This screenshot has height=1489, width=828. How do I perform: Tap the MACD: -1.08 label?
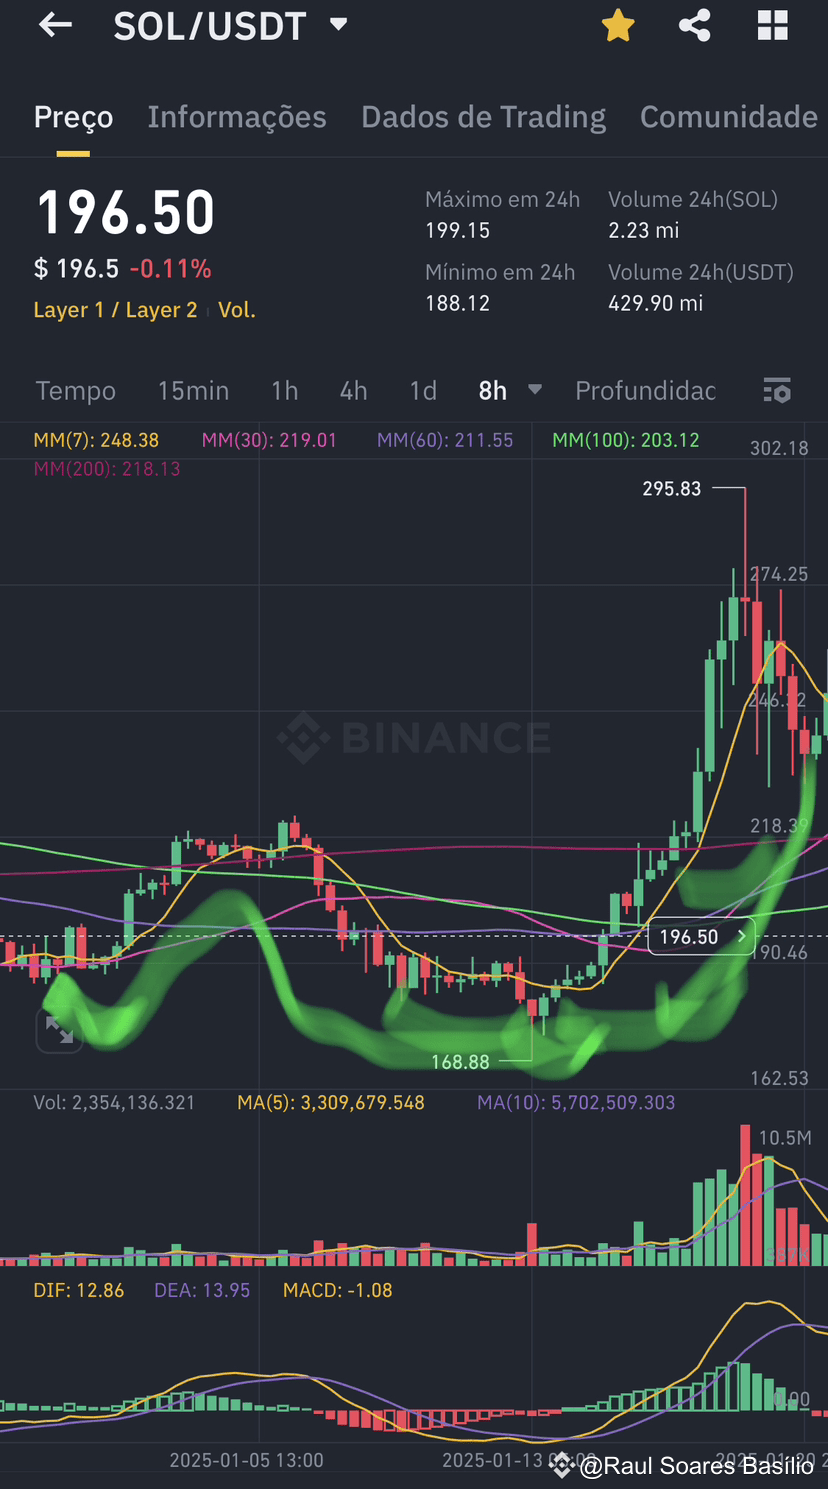pyautogui.click(x=338, y=1290)
